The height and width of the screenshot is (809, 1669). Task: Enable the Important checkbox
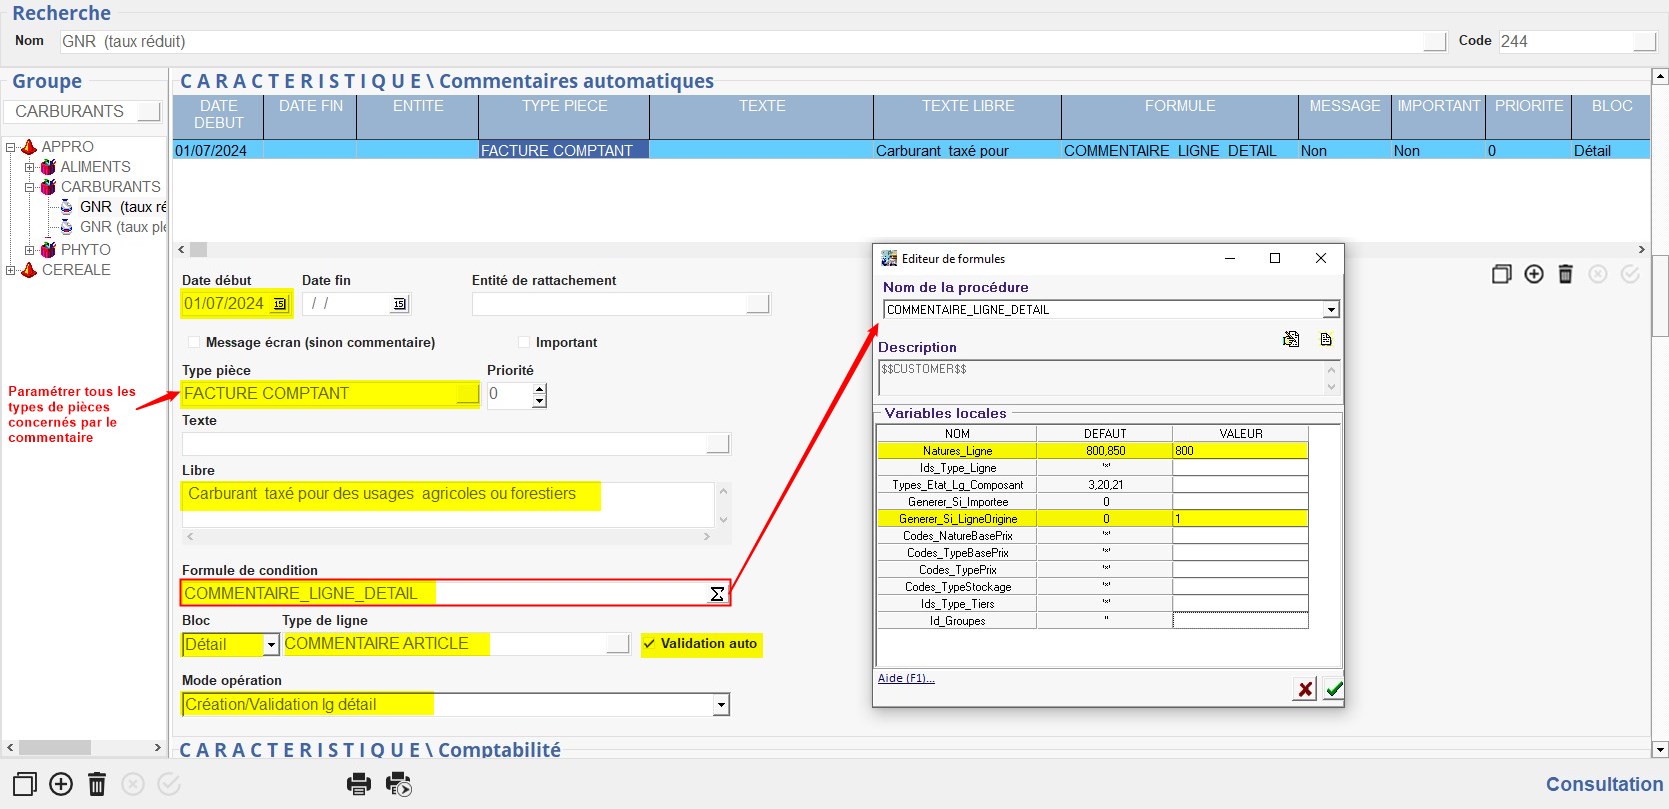(x=524, y=342)
